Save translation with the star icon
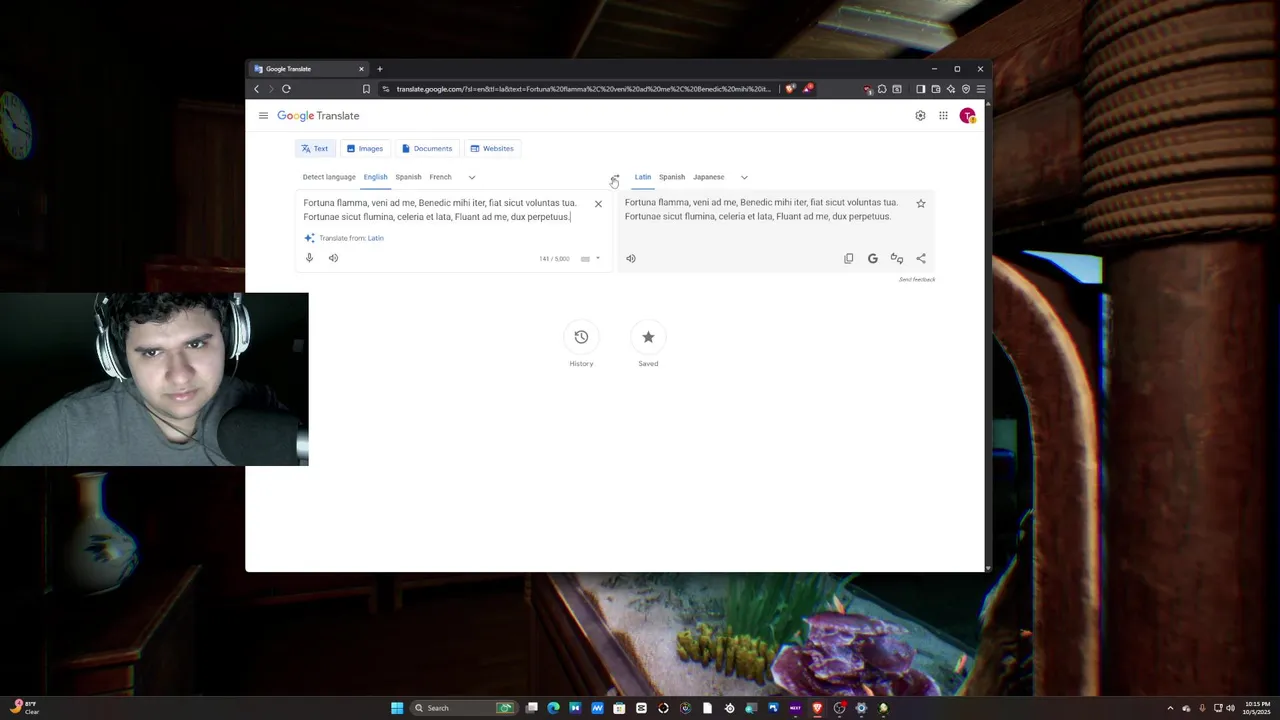 point(921,203)
